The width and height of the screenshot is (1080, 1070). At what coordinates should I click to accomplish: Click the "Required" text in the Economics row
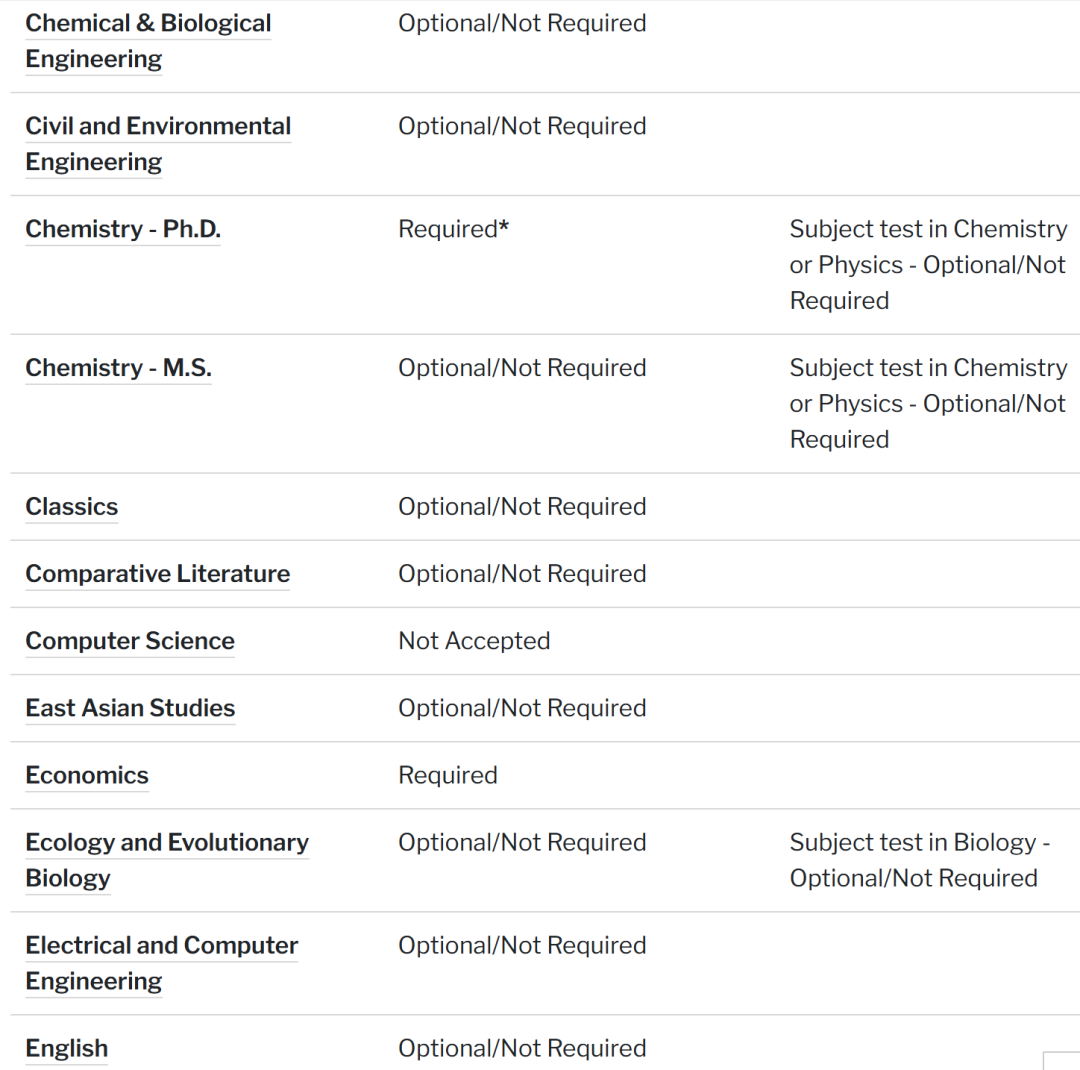click(447, 776)
